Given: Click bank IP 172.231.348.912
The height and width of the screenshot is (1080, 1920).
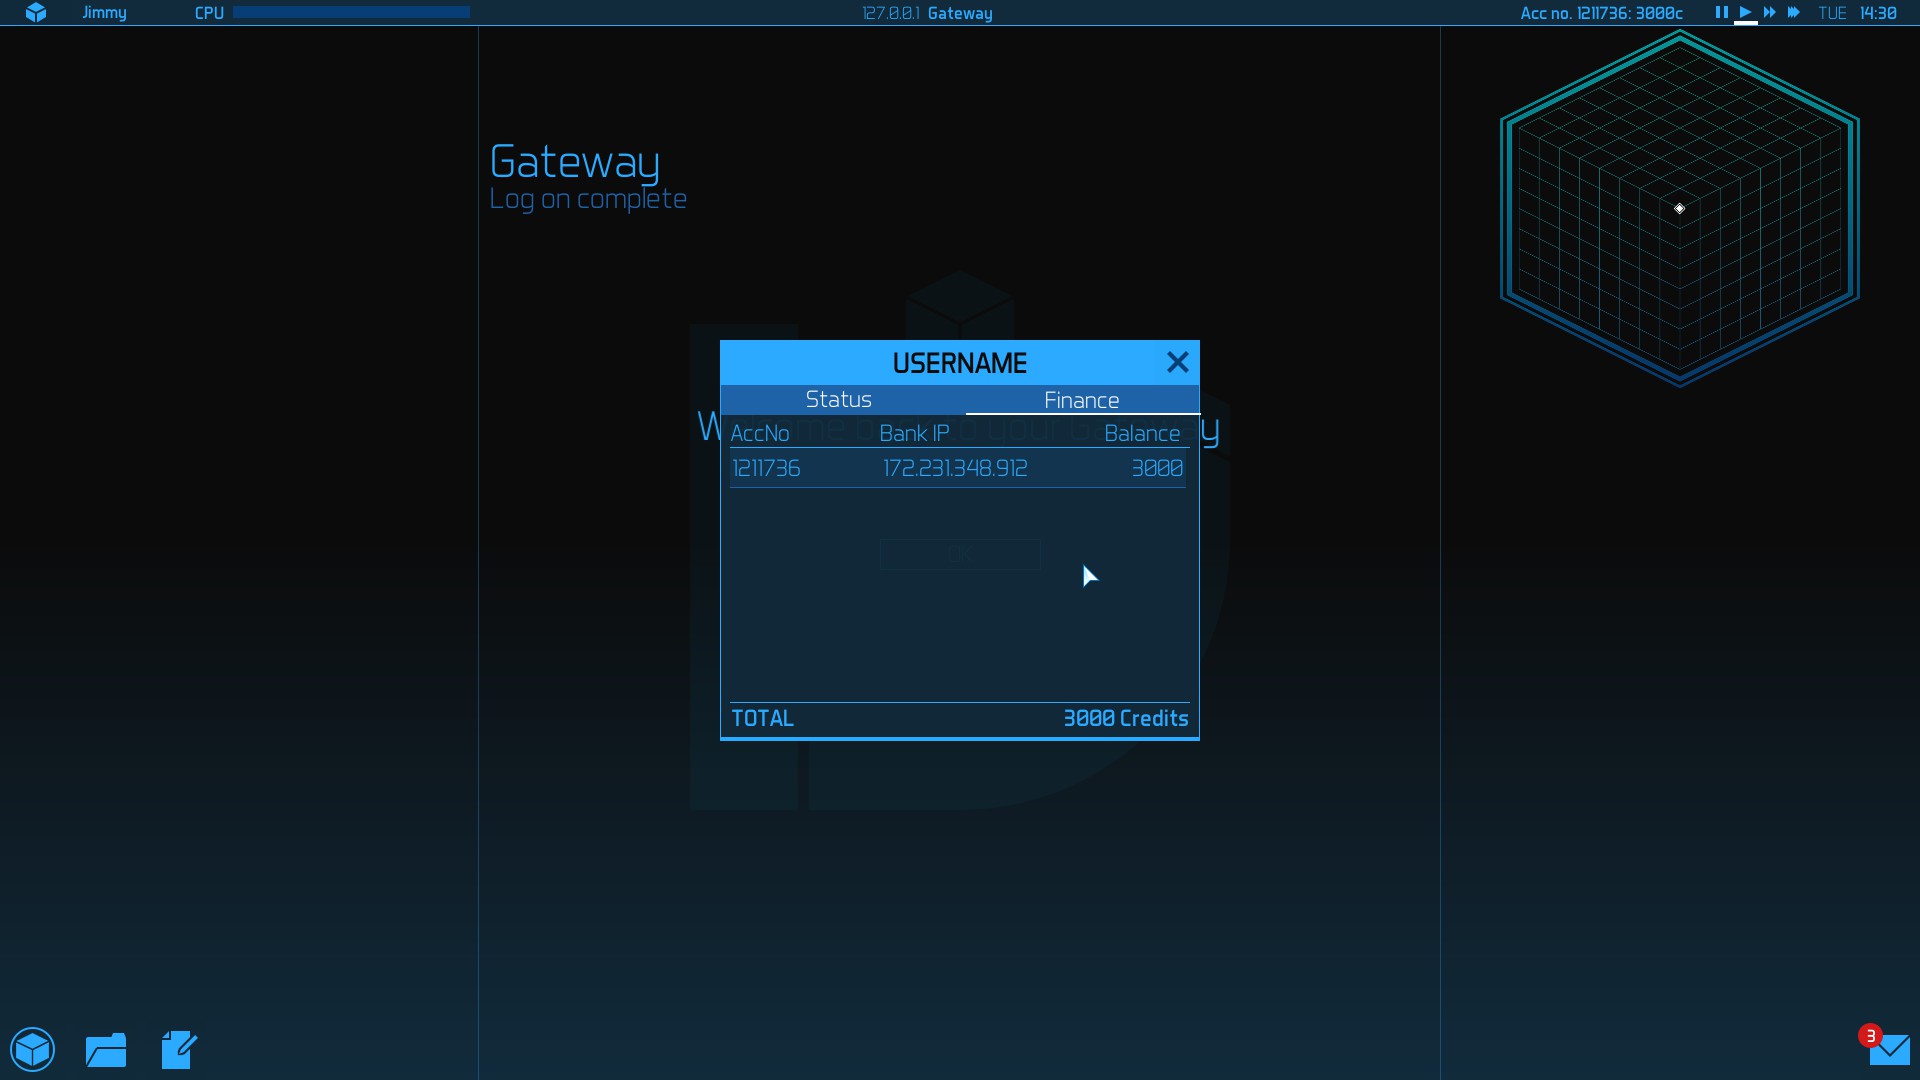Looking at the screenshot, I should pyautogui.click(x=955, y=468).
